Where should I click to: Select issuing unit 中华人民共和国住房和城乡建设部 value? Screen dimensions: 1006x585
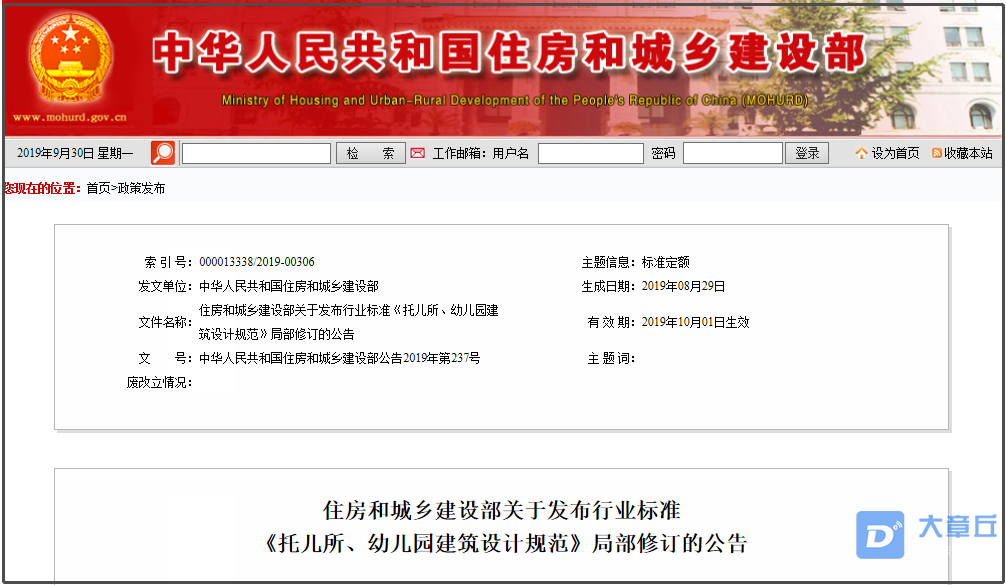click(289, 286)
